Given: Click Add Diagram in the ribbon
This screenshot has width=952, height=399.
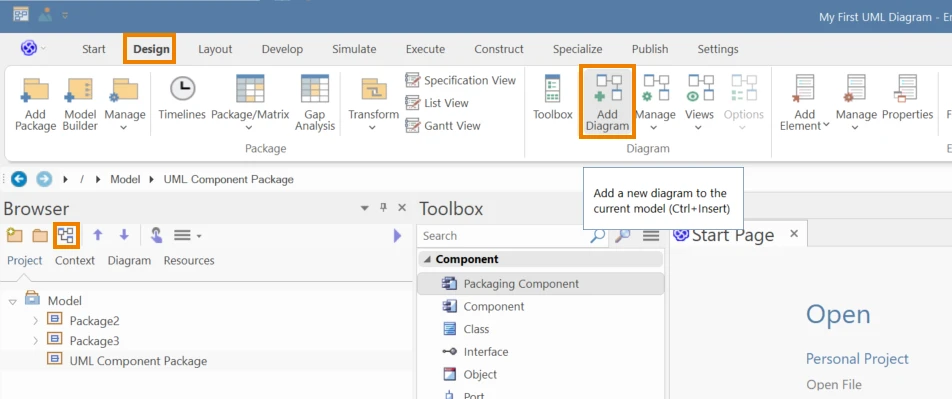Looking at the screenshot, I should pos(607,102).
